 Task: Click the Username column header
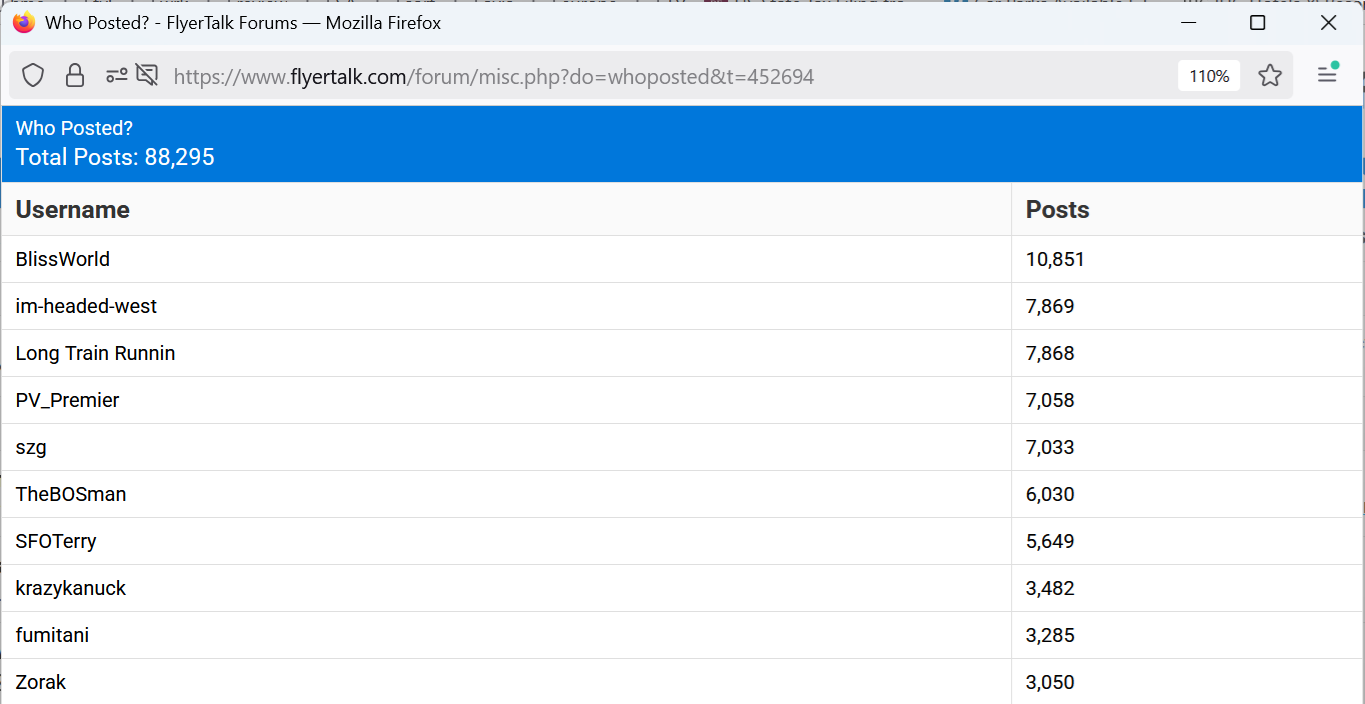pyautogui.click(x=73, y=210)
